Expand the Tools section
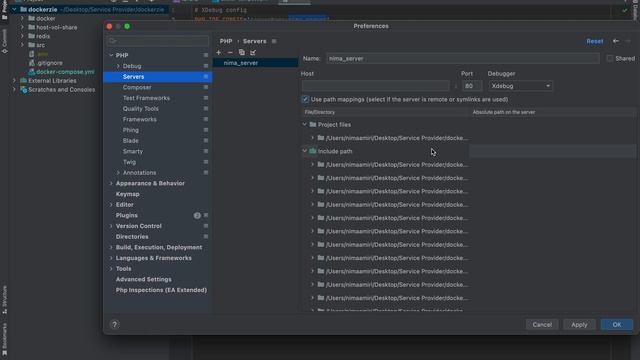The image size is (640, 360). coord(111,269)
